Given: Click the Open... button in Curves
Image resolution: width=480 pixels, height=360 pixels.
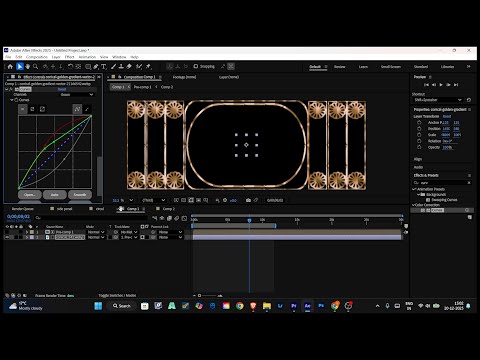Looking at the screenshot, I should pyautogui.click(x=30, y=194).
